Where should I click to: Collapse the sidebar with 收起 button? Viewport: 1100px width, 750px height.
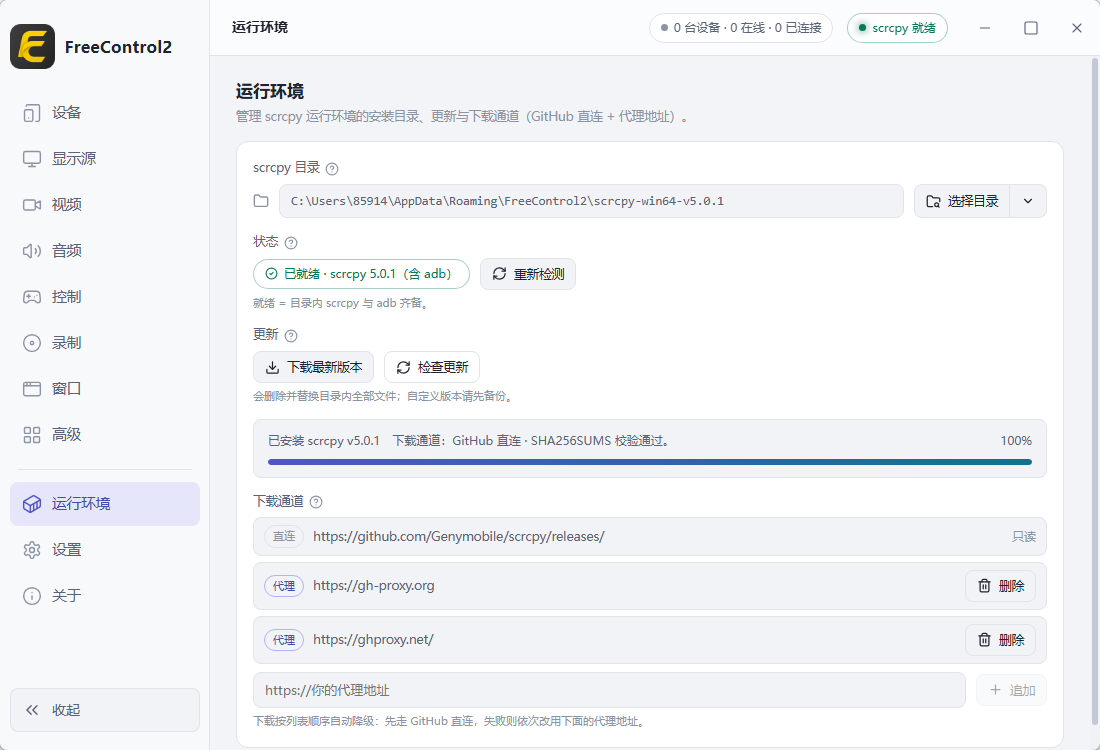[105, 710]
